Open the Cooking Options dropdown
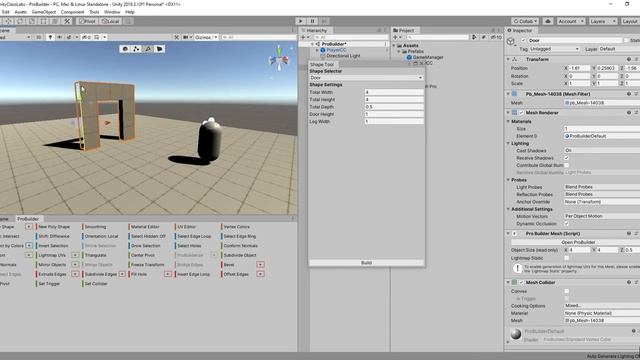The width and height of the screenshot is (640, 360). (602, 306)
